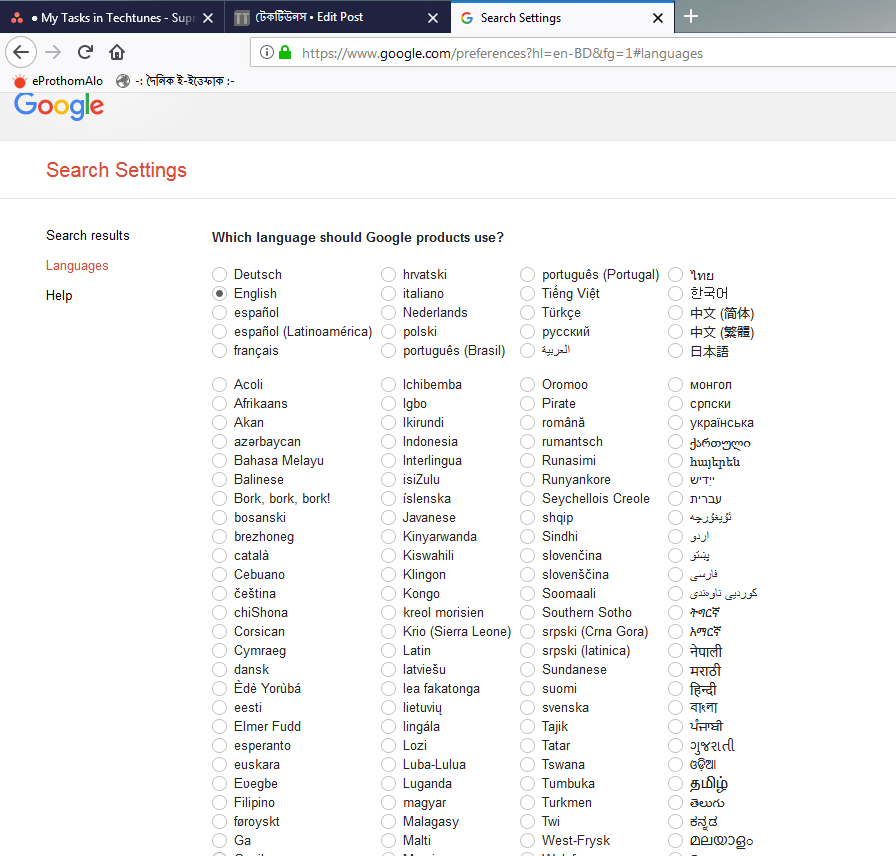Choose the Pirate language option
The width and height of the screenshot is (896, 856).
(x=527, y=403)
